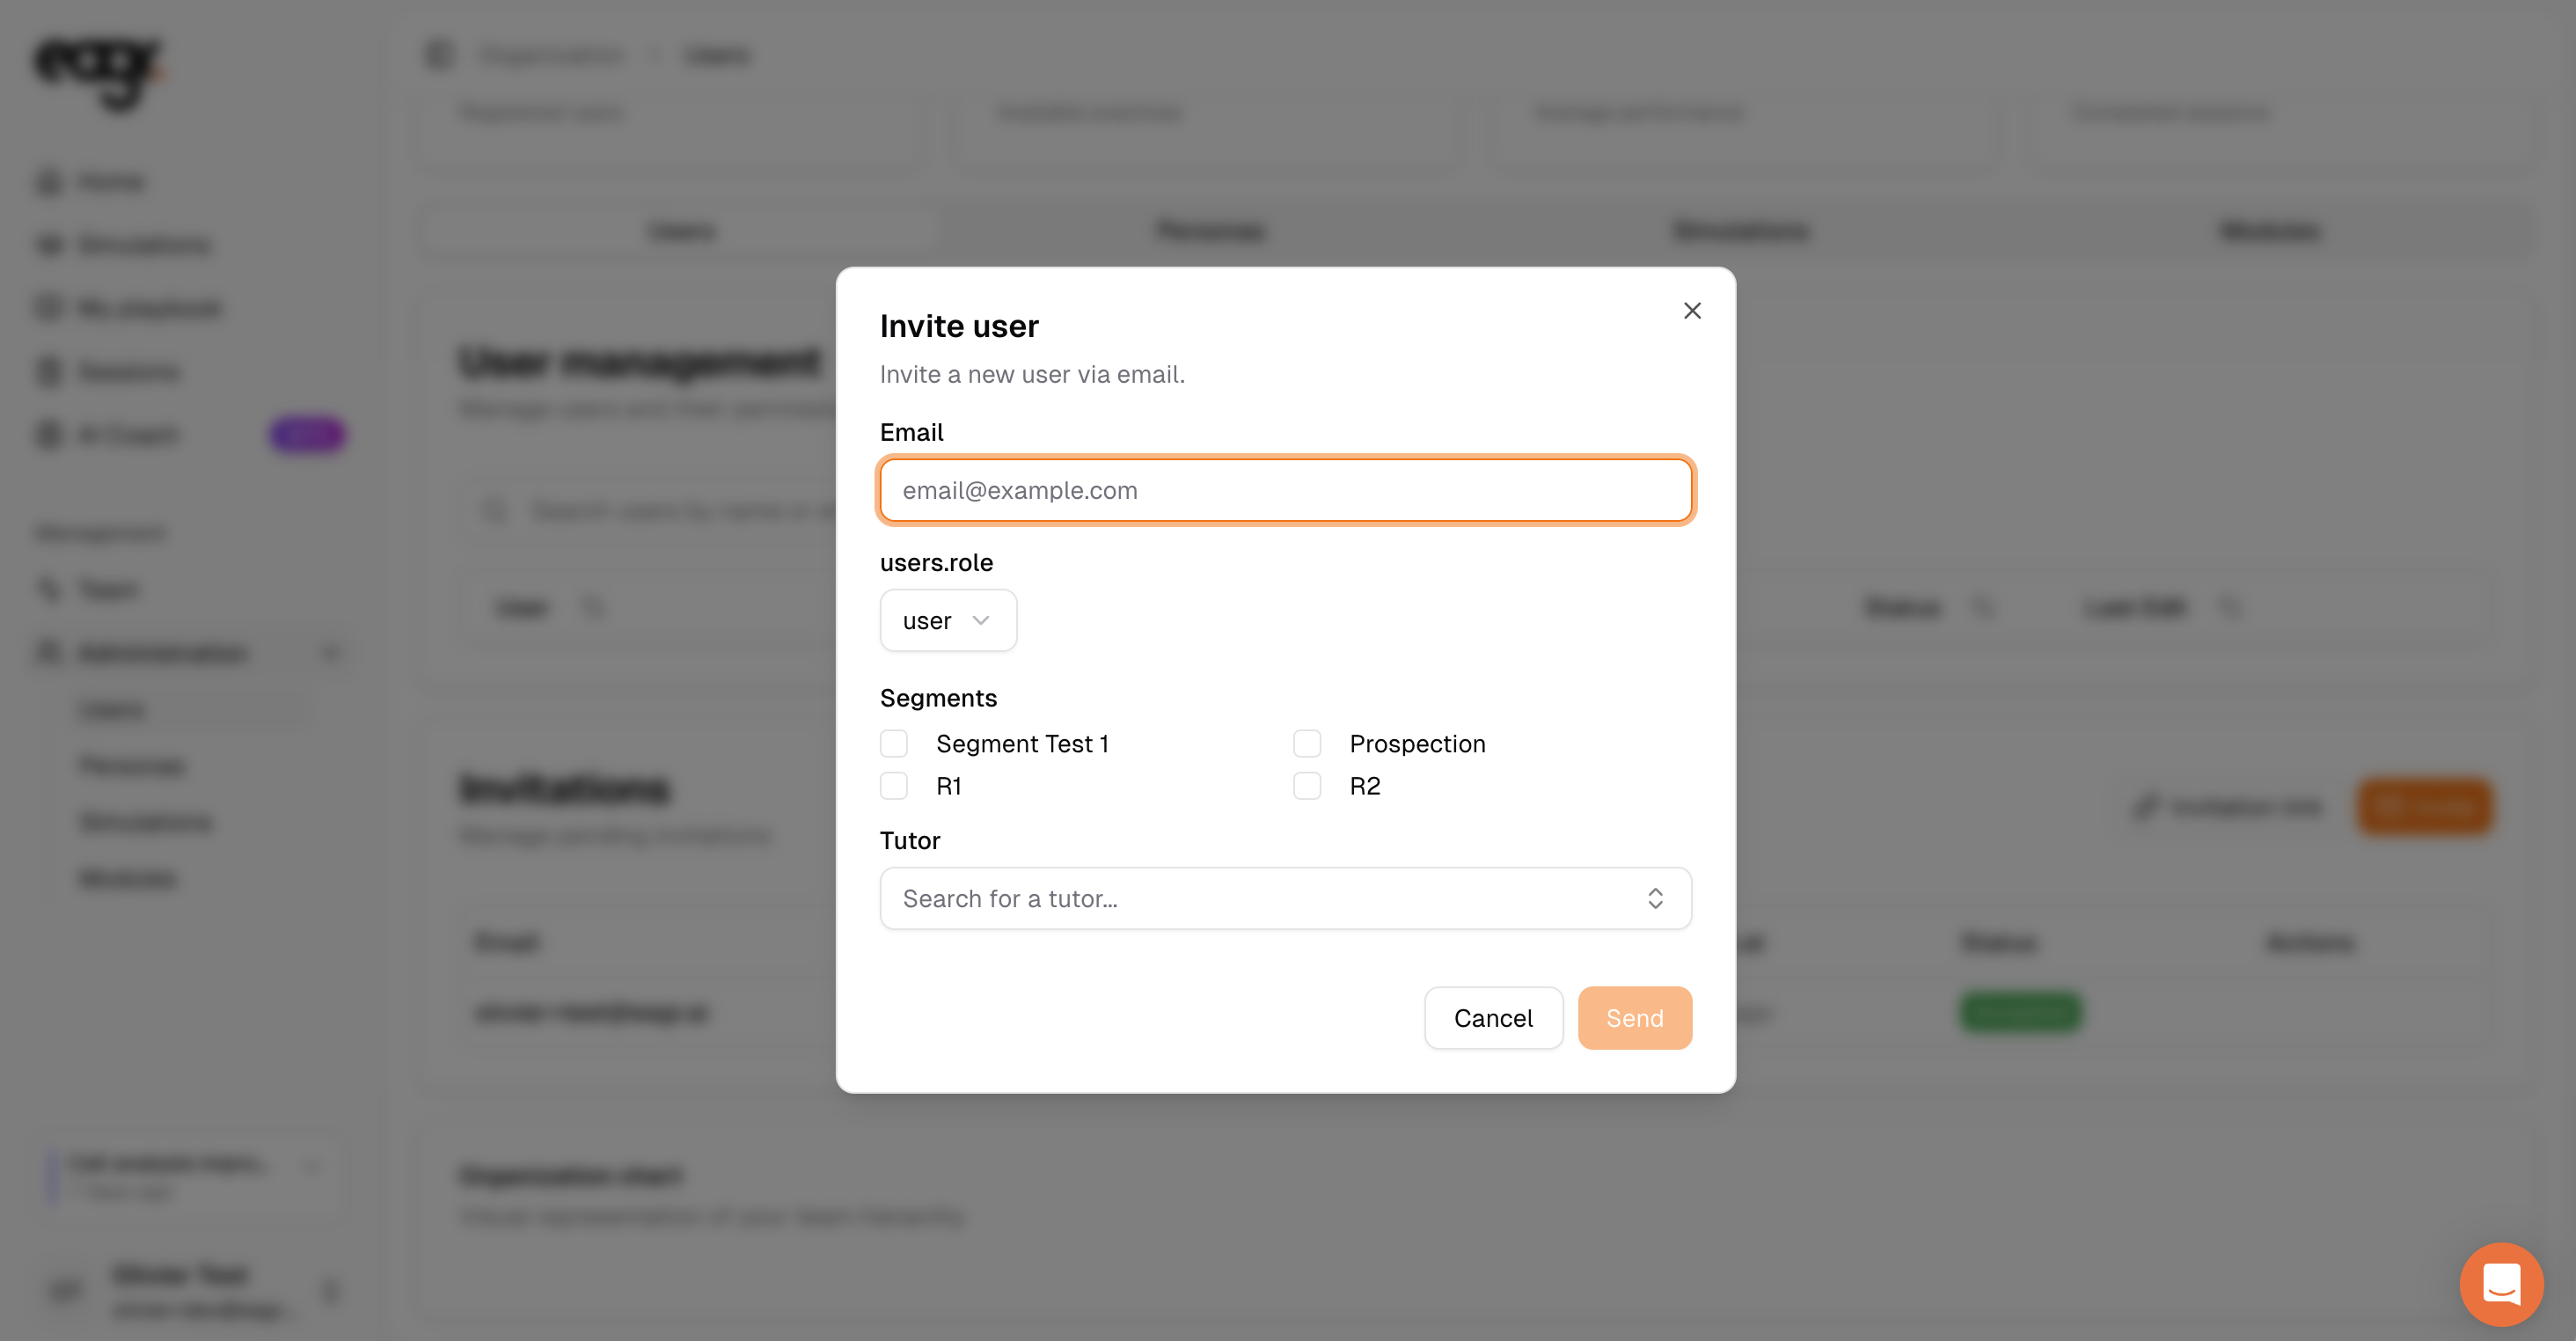Open the user role dropdown
Screen dimensions: 2576x1341
pos(947,621)
